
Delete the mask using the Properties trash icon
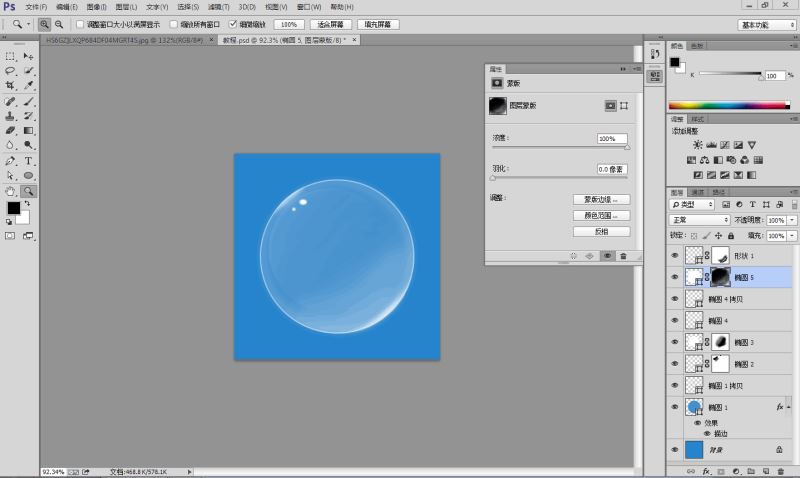tap(623, 256)
